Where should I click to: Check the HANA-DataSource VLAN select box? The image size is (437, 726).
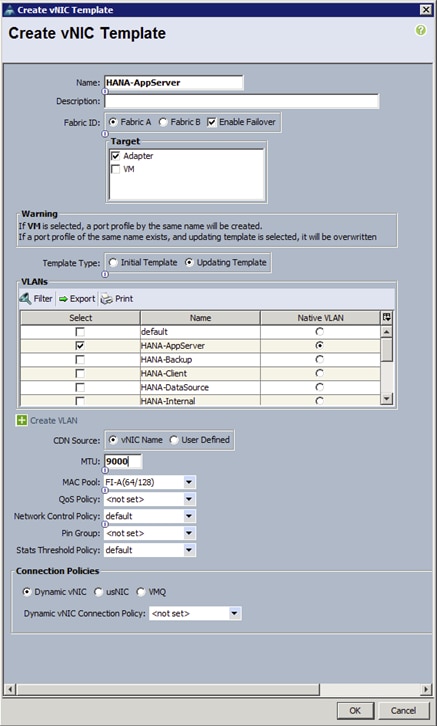click(x=80, y=387)
